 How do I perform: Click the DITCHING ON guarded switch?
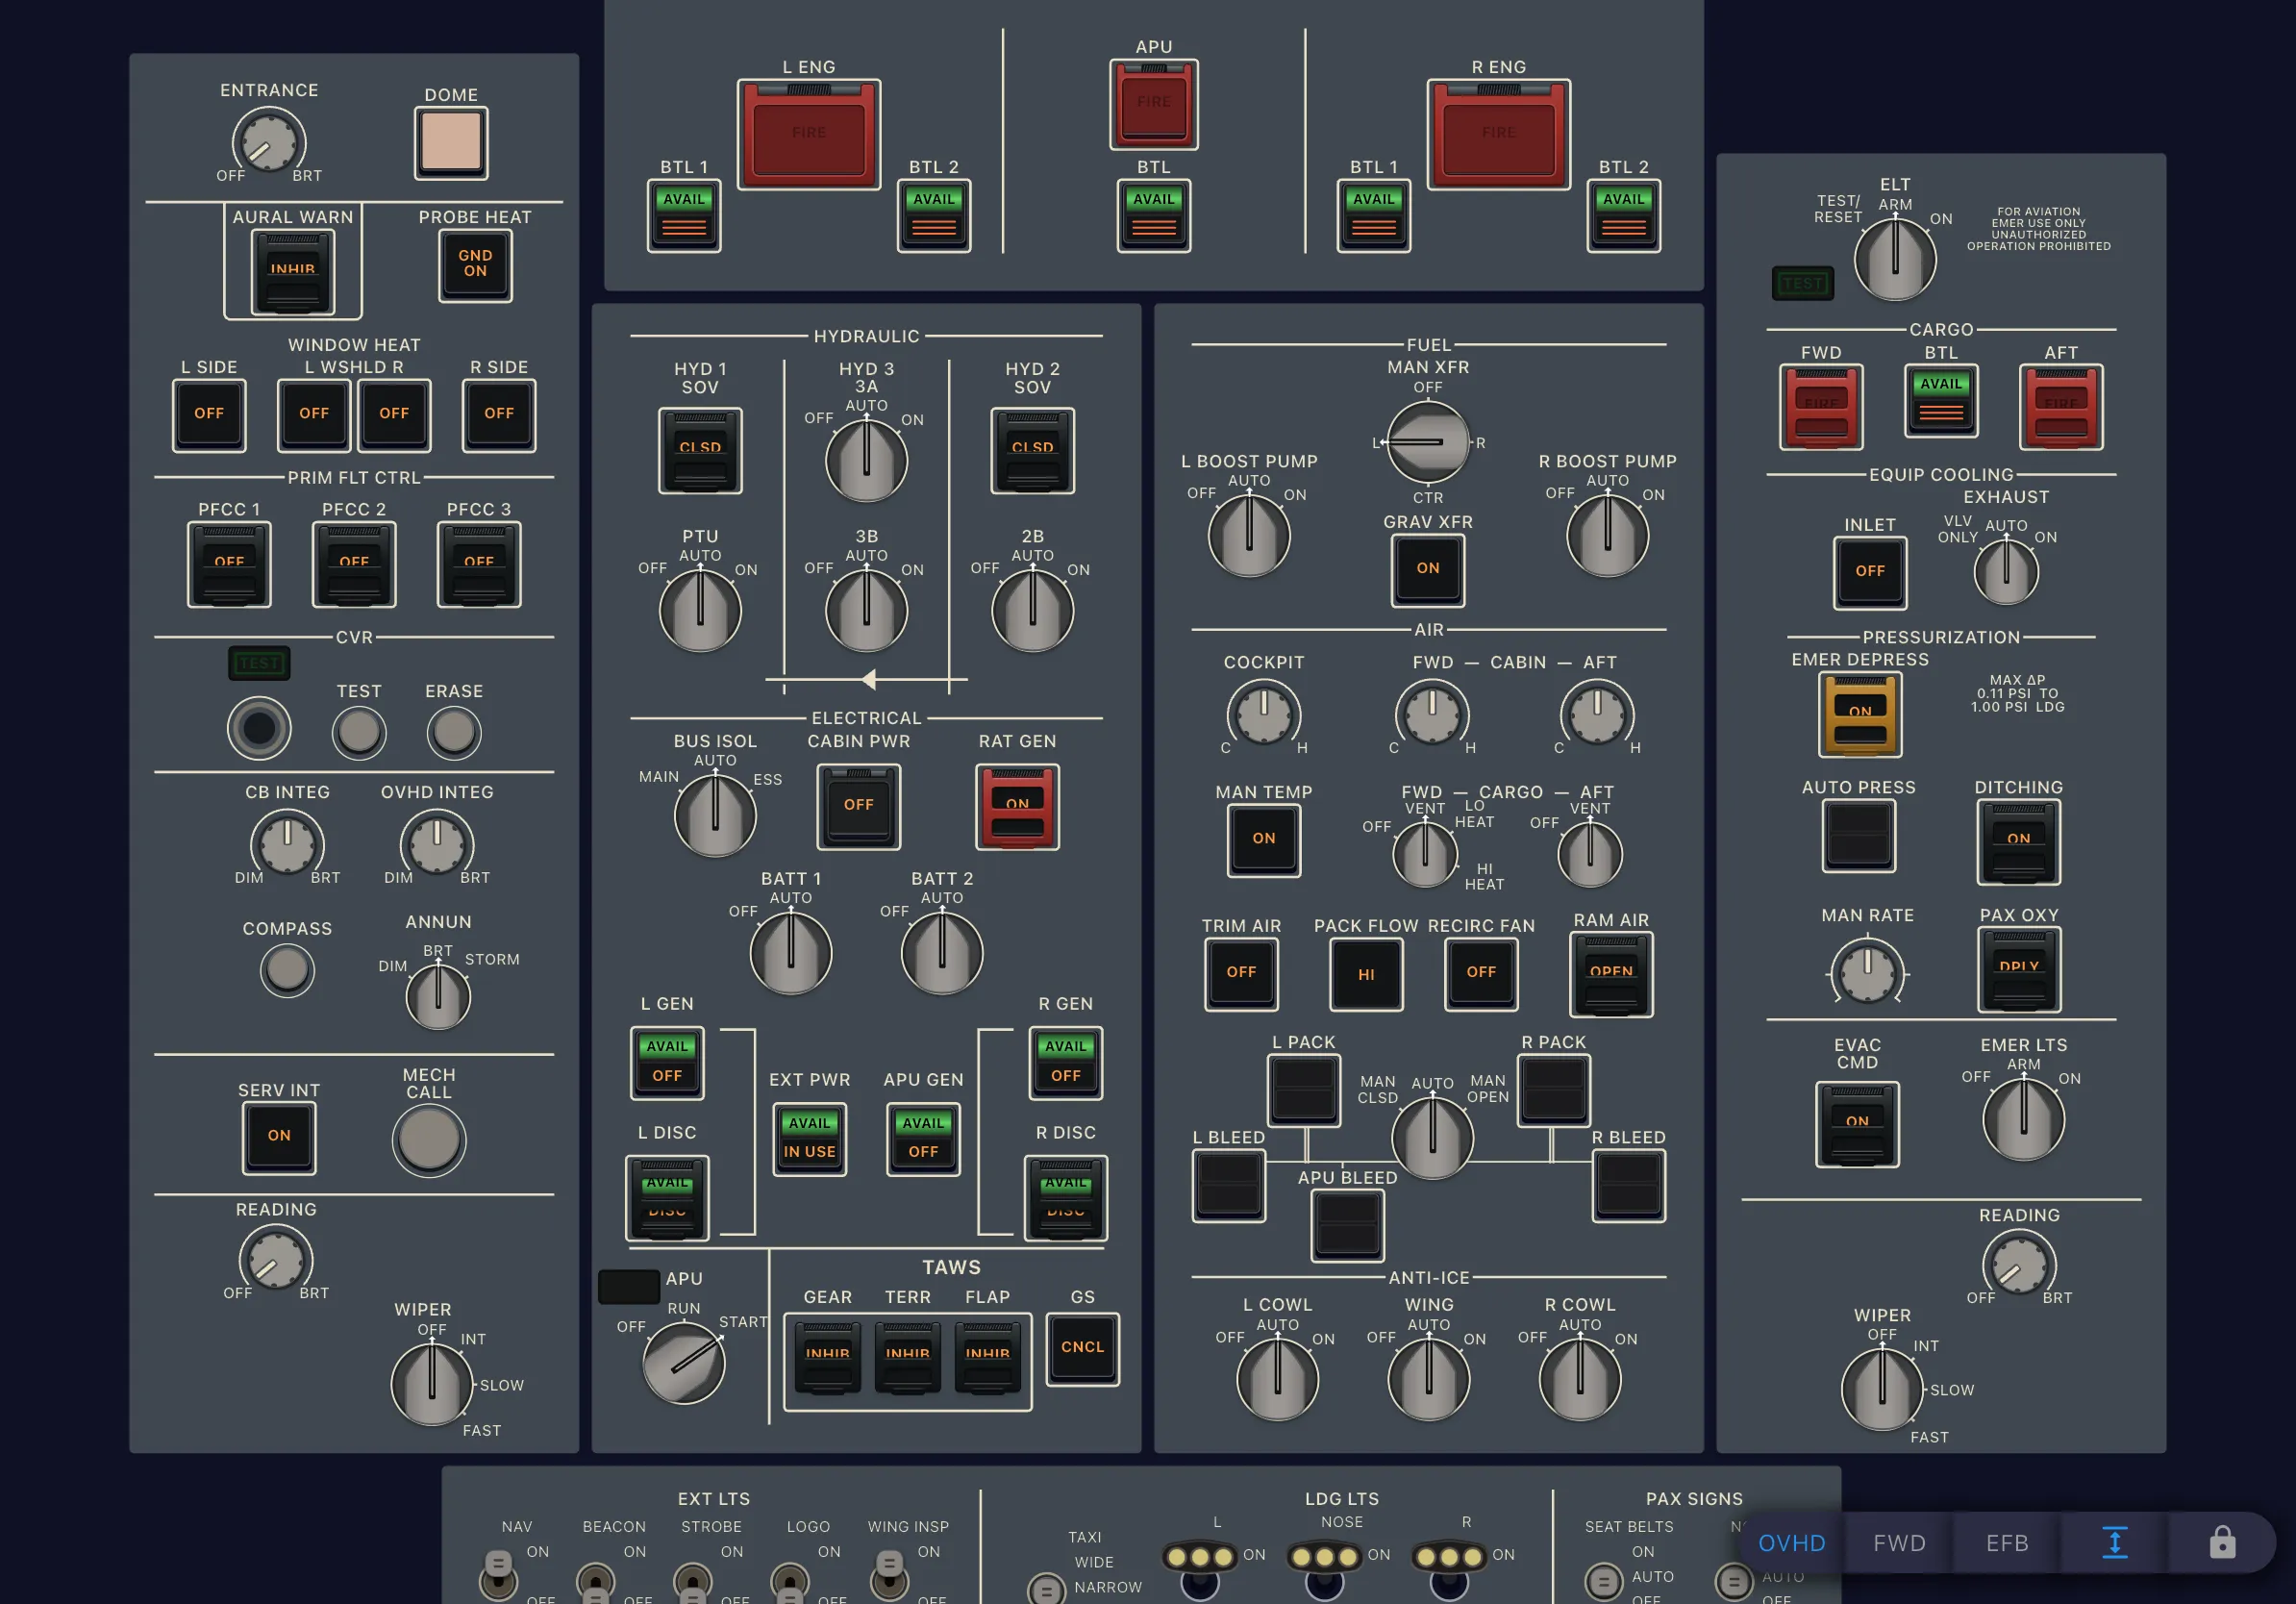[x=2019, y=842]
